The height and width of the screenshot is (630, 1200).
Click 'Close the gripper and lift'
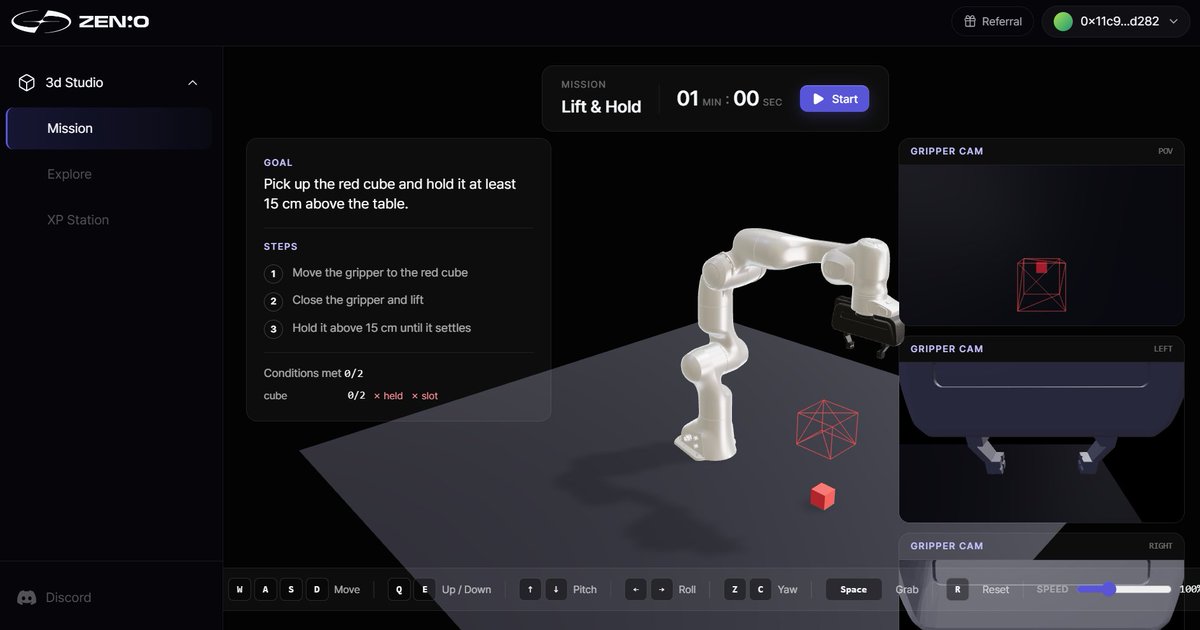coord(358,300)
